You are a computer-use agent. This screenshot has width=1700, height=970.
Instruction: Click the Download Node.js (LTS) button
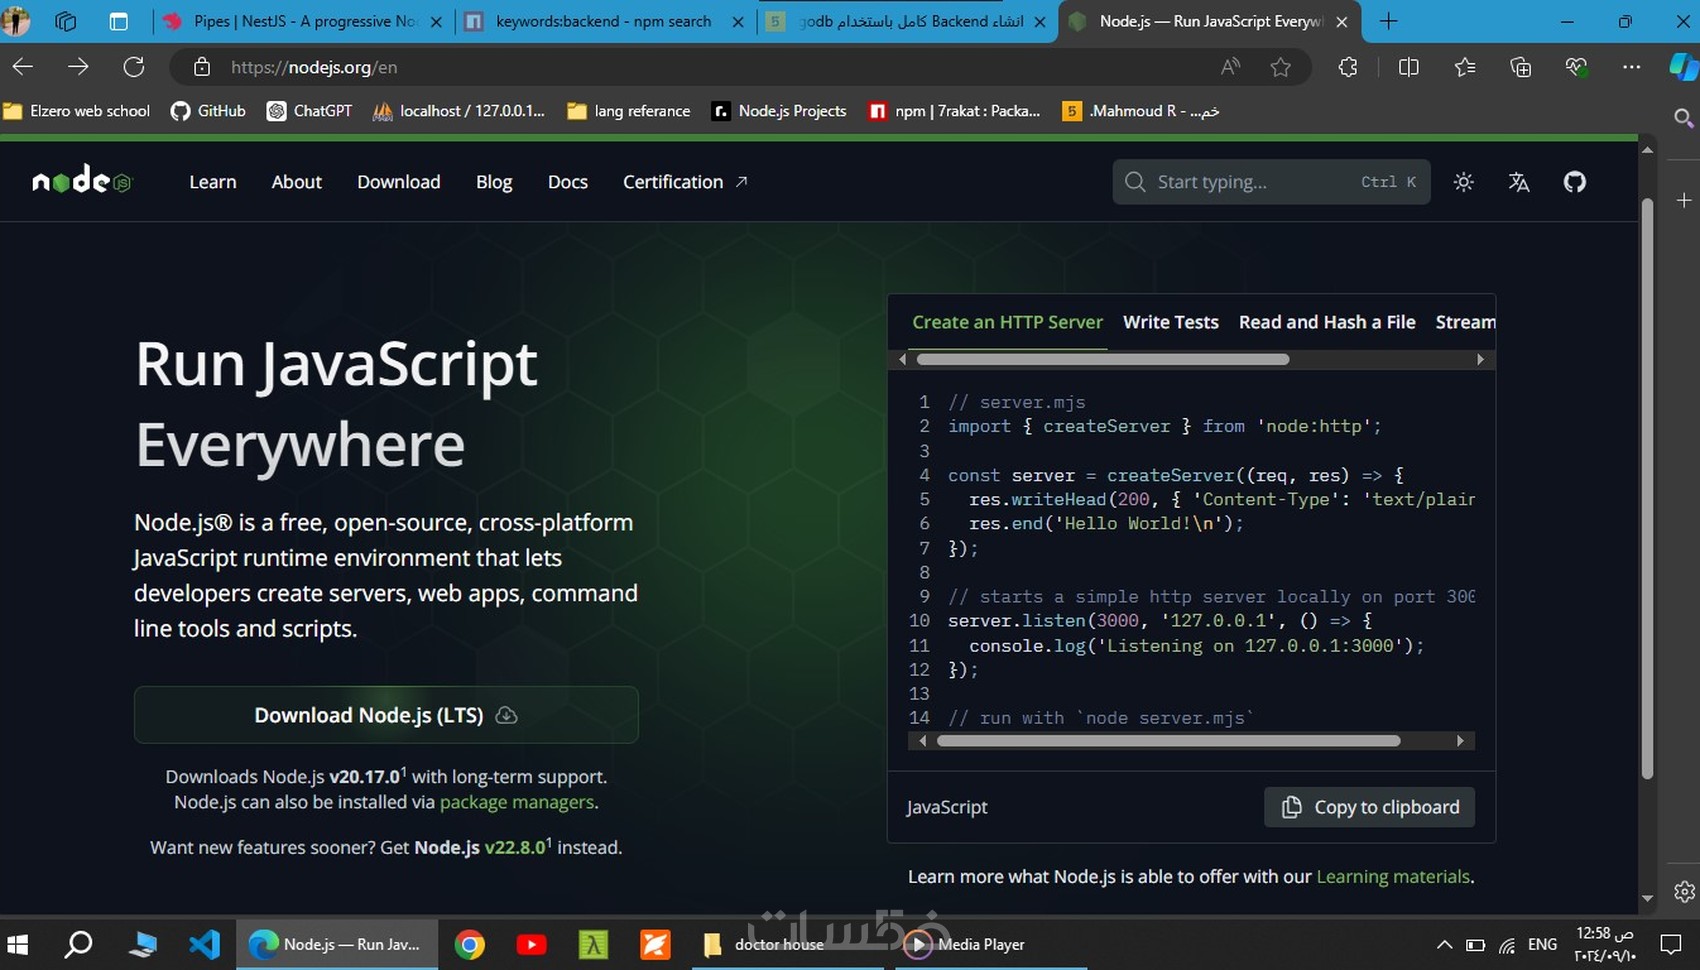click(386, 714)
